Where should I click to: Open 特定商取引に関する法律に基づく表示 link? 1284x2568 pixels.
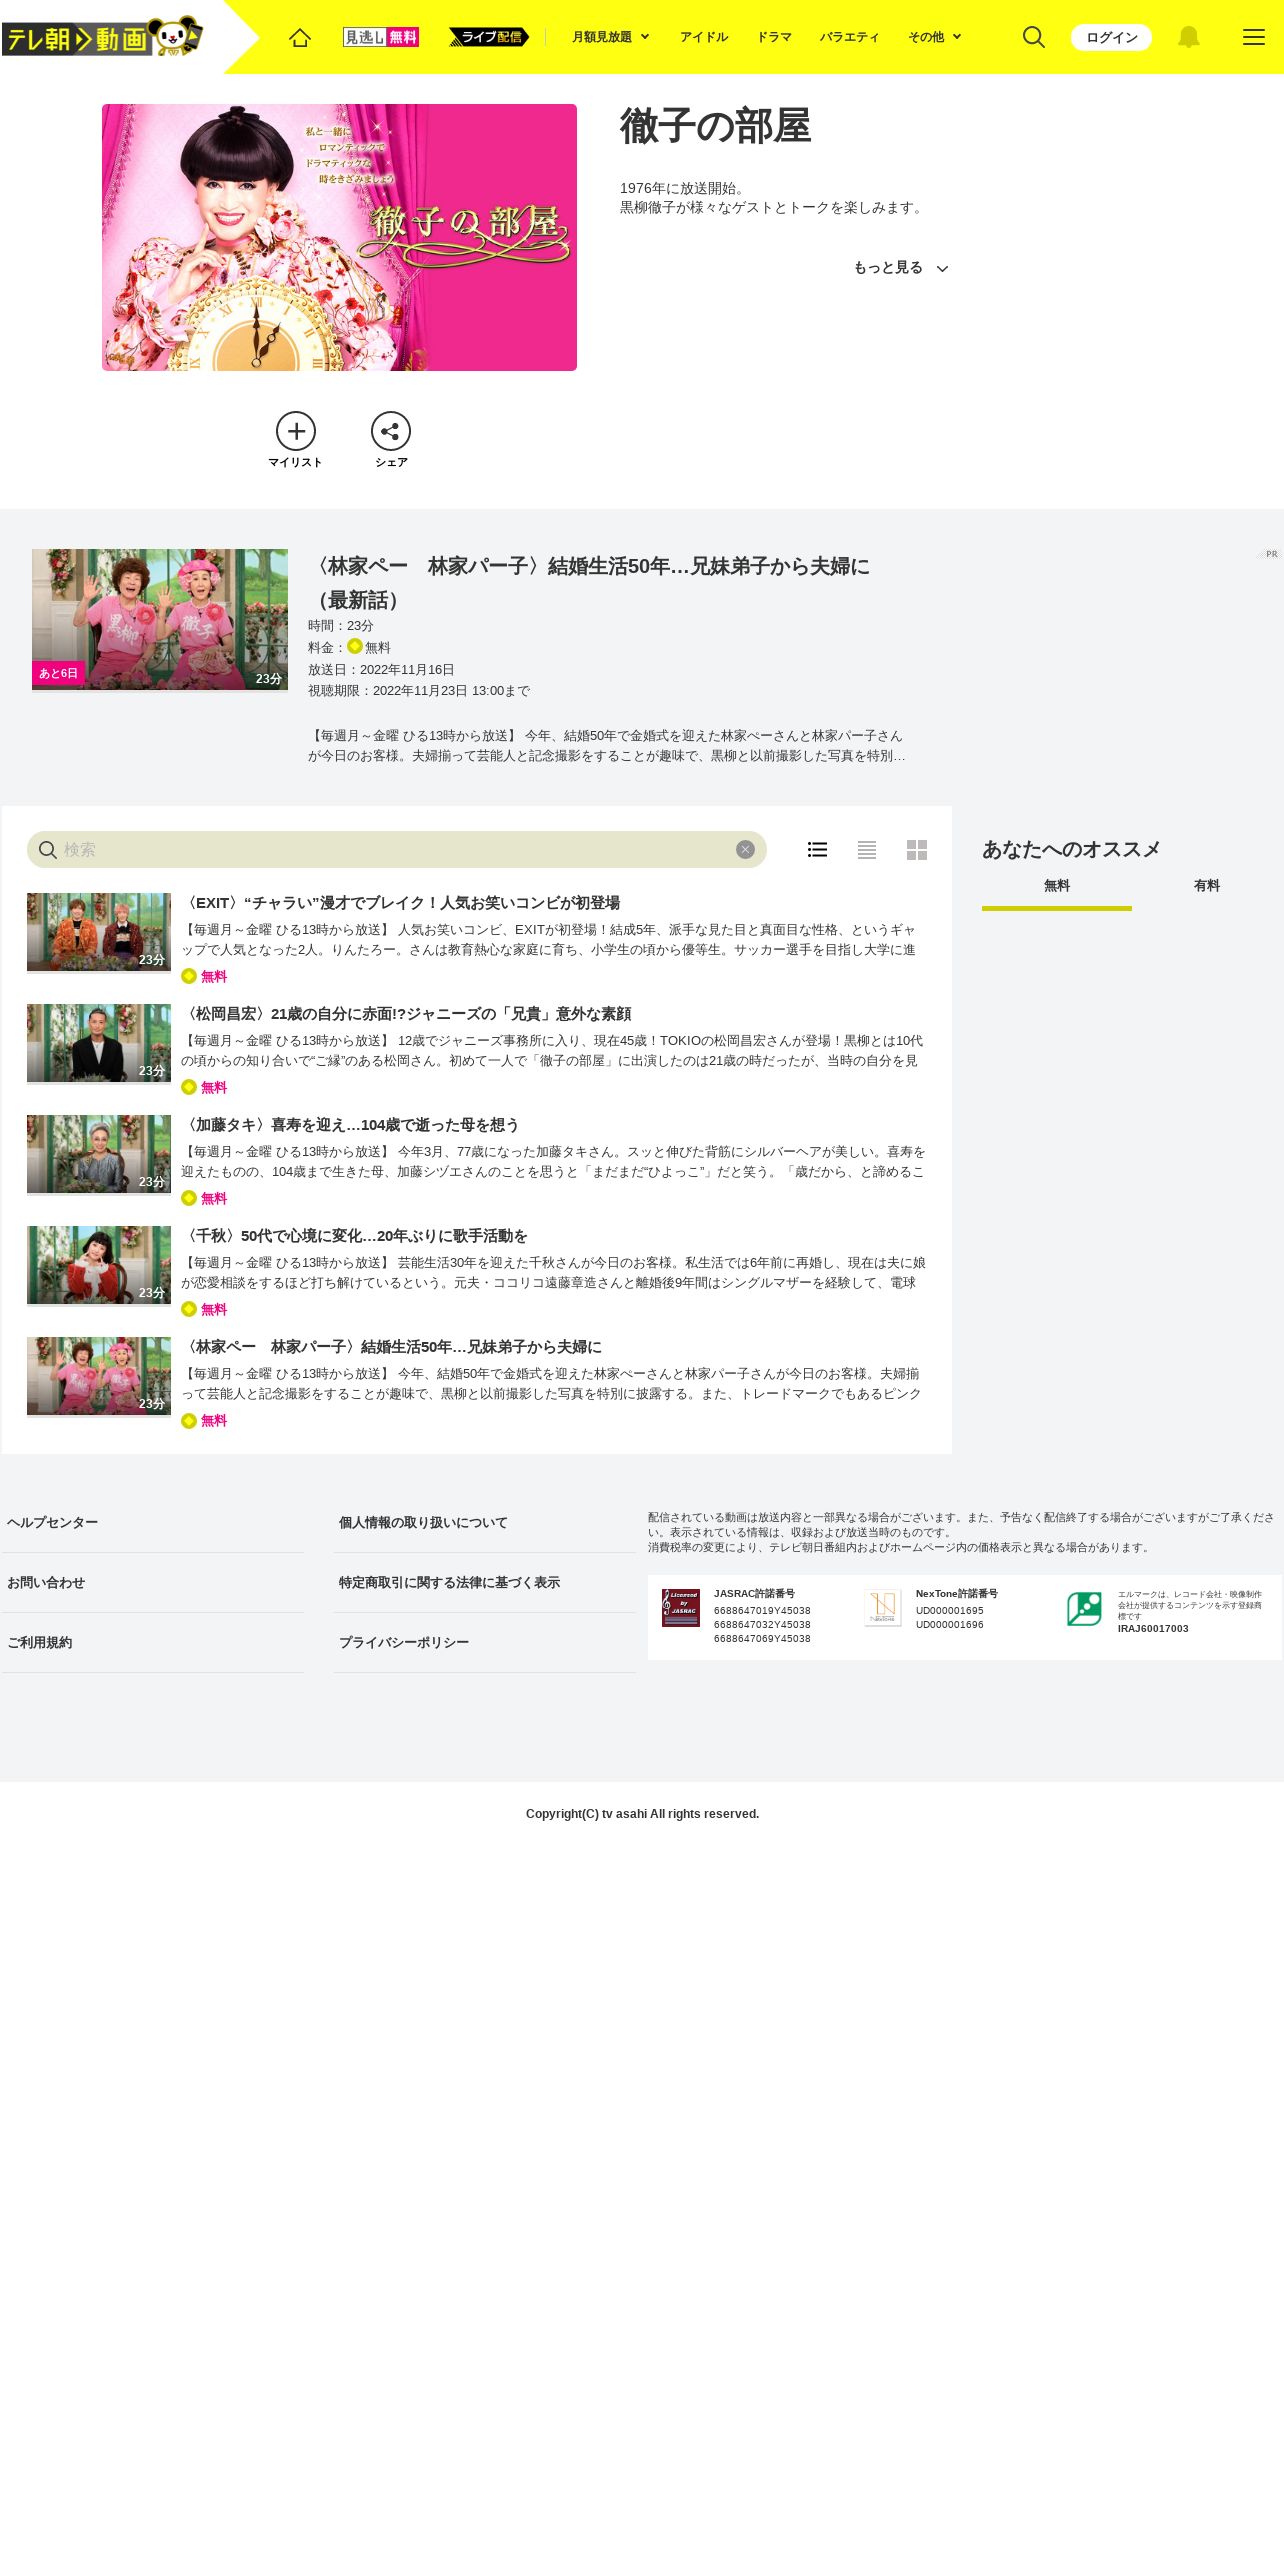tap(485, 1583)
